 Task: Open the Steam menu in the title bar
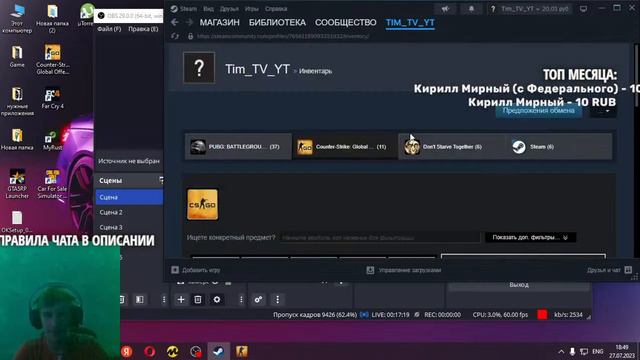coord(184,9)
